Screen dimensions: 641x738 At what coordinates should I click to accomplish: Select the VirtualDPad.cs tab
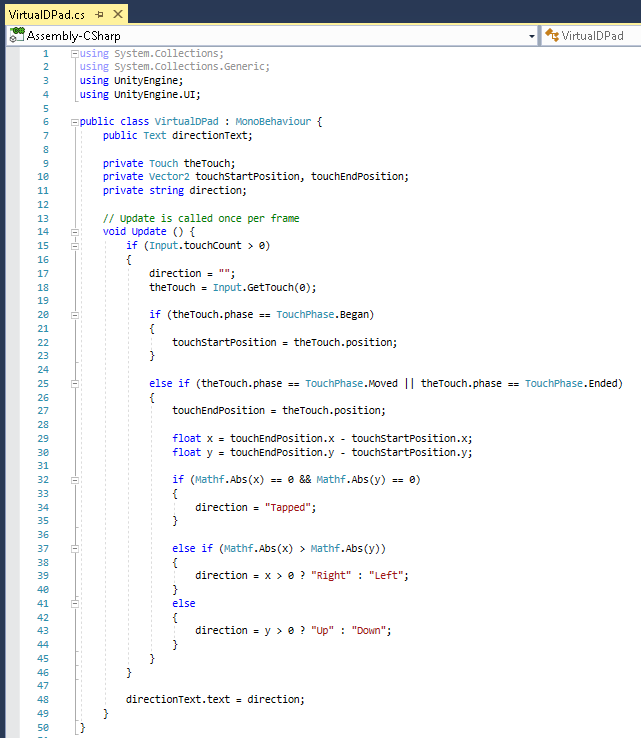[46, 13]
